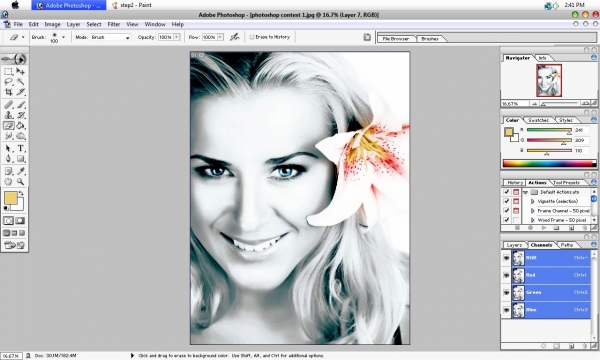Select the Eyedropper tool
Screen dimensions: 600x360
(x=20, y=171)
